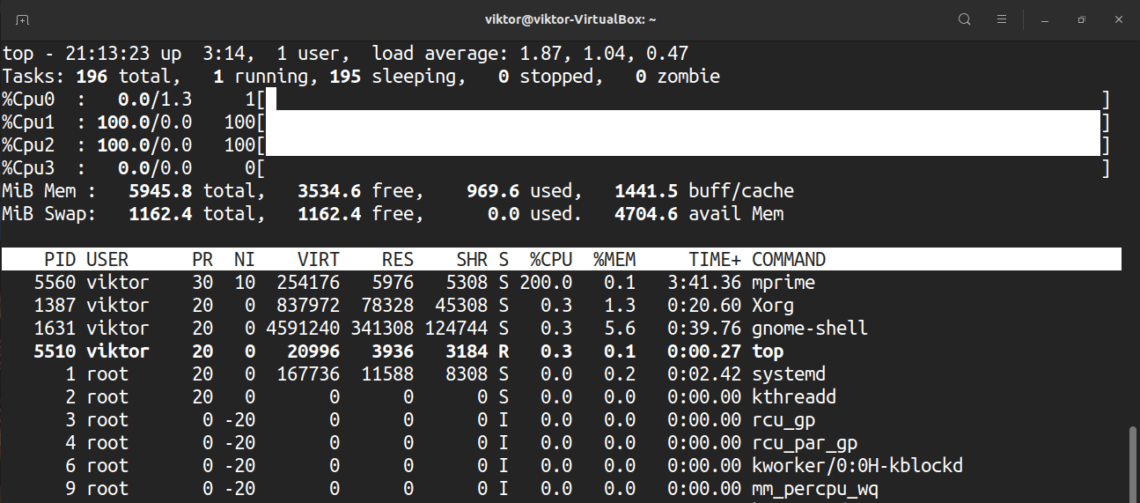The image size is (1140, 503).
Task: Select the kthreadd process name
Action: coord(794,397)
